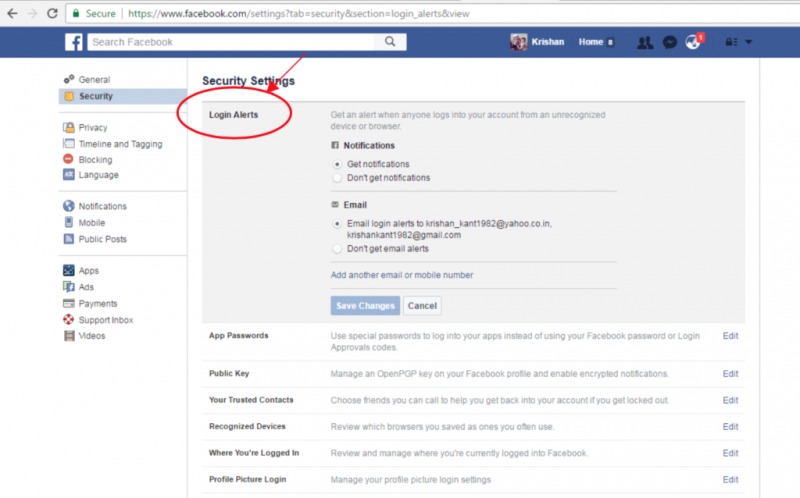Click the Facebook logo icon

(73, 42)
